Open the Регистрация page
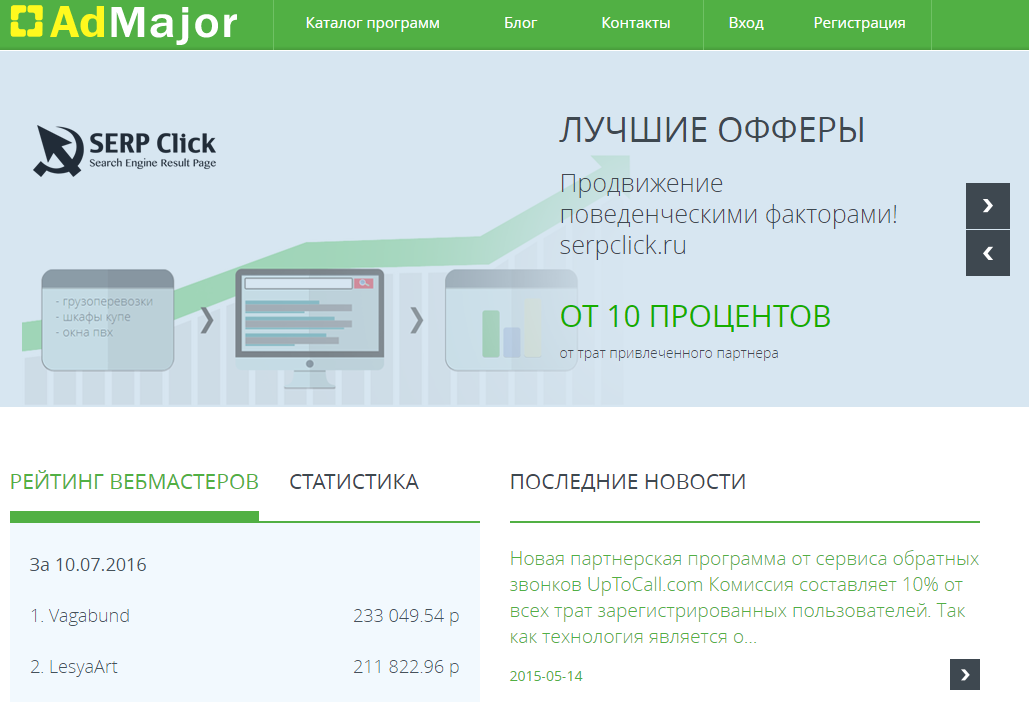Viewport: 1029px width, 702px height. (860, 24)
